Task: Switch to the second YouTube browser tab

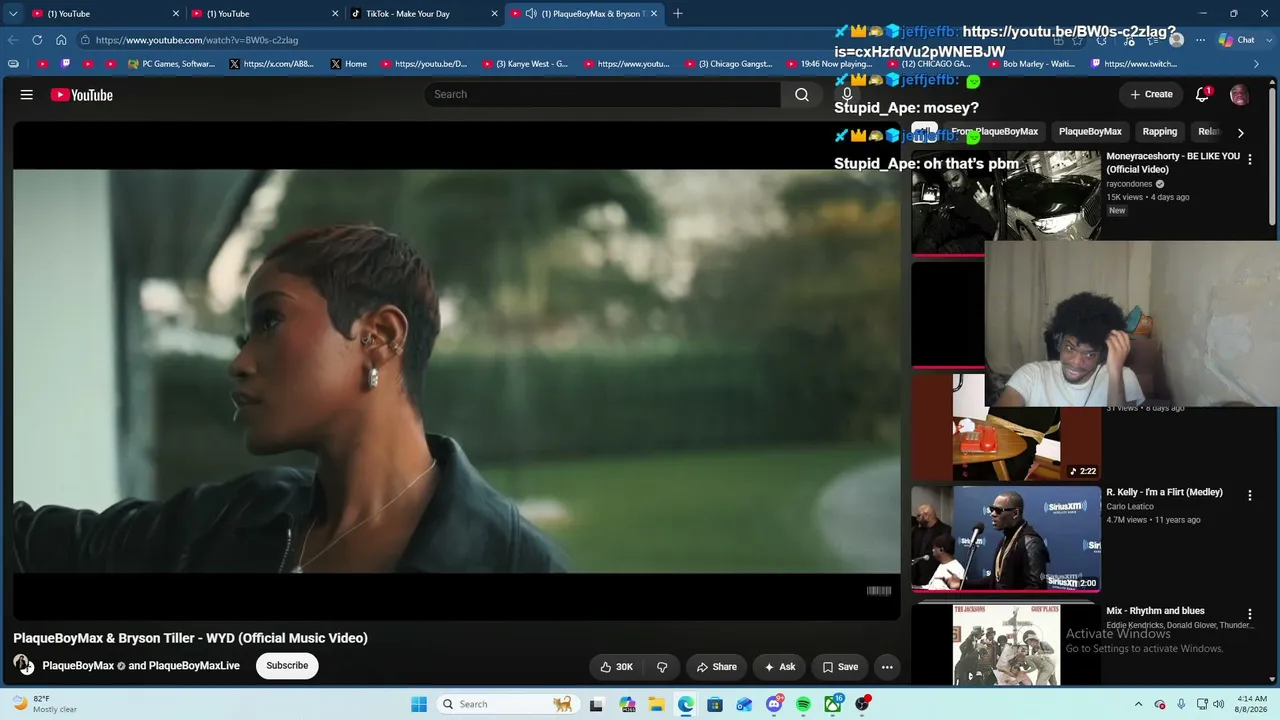Action: click(x=264, y=14)
